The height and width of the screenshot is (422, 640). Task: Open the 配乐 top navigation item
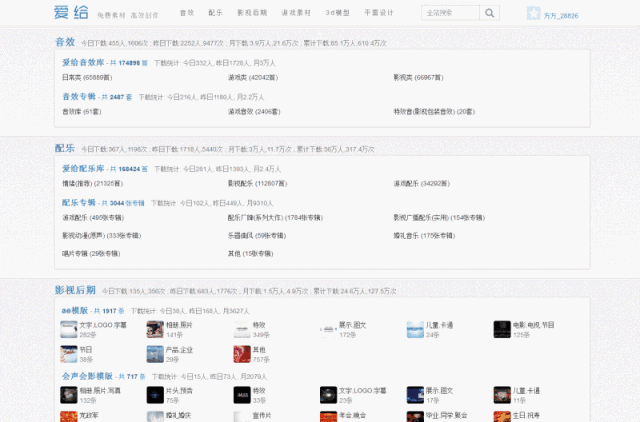216,13
